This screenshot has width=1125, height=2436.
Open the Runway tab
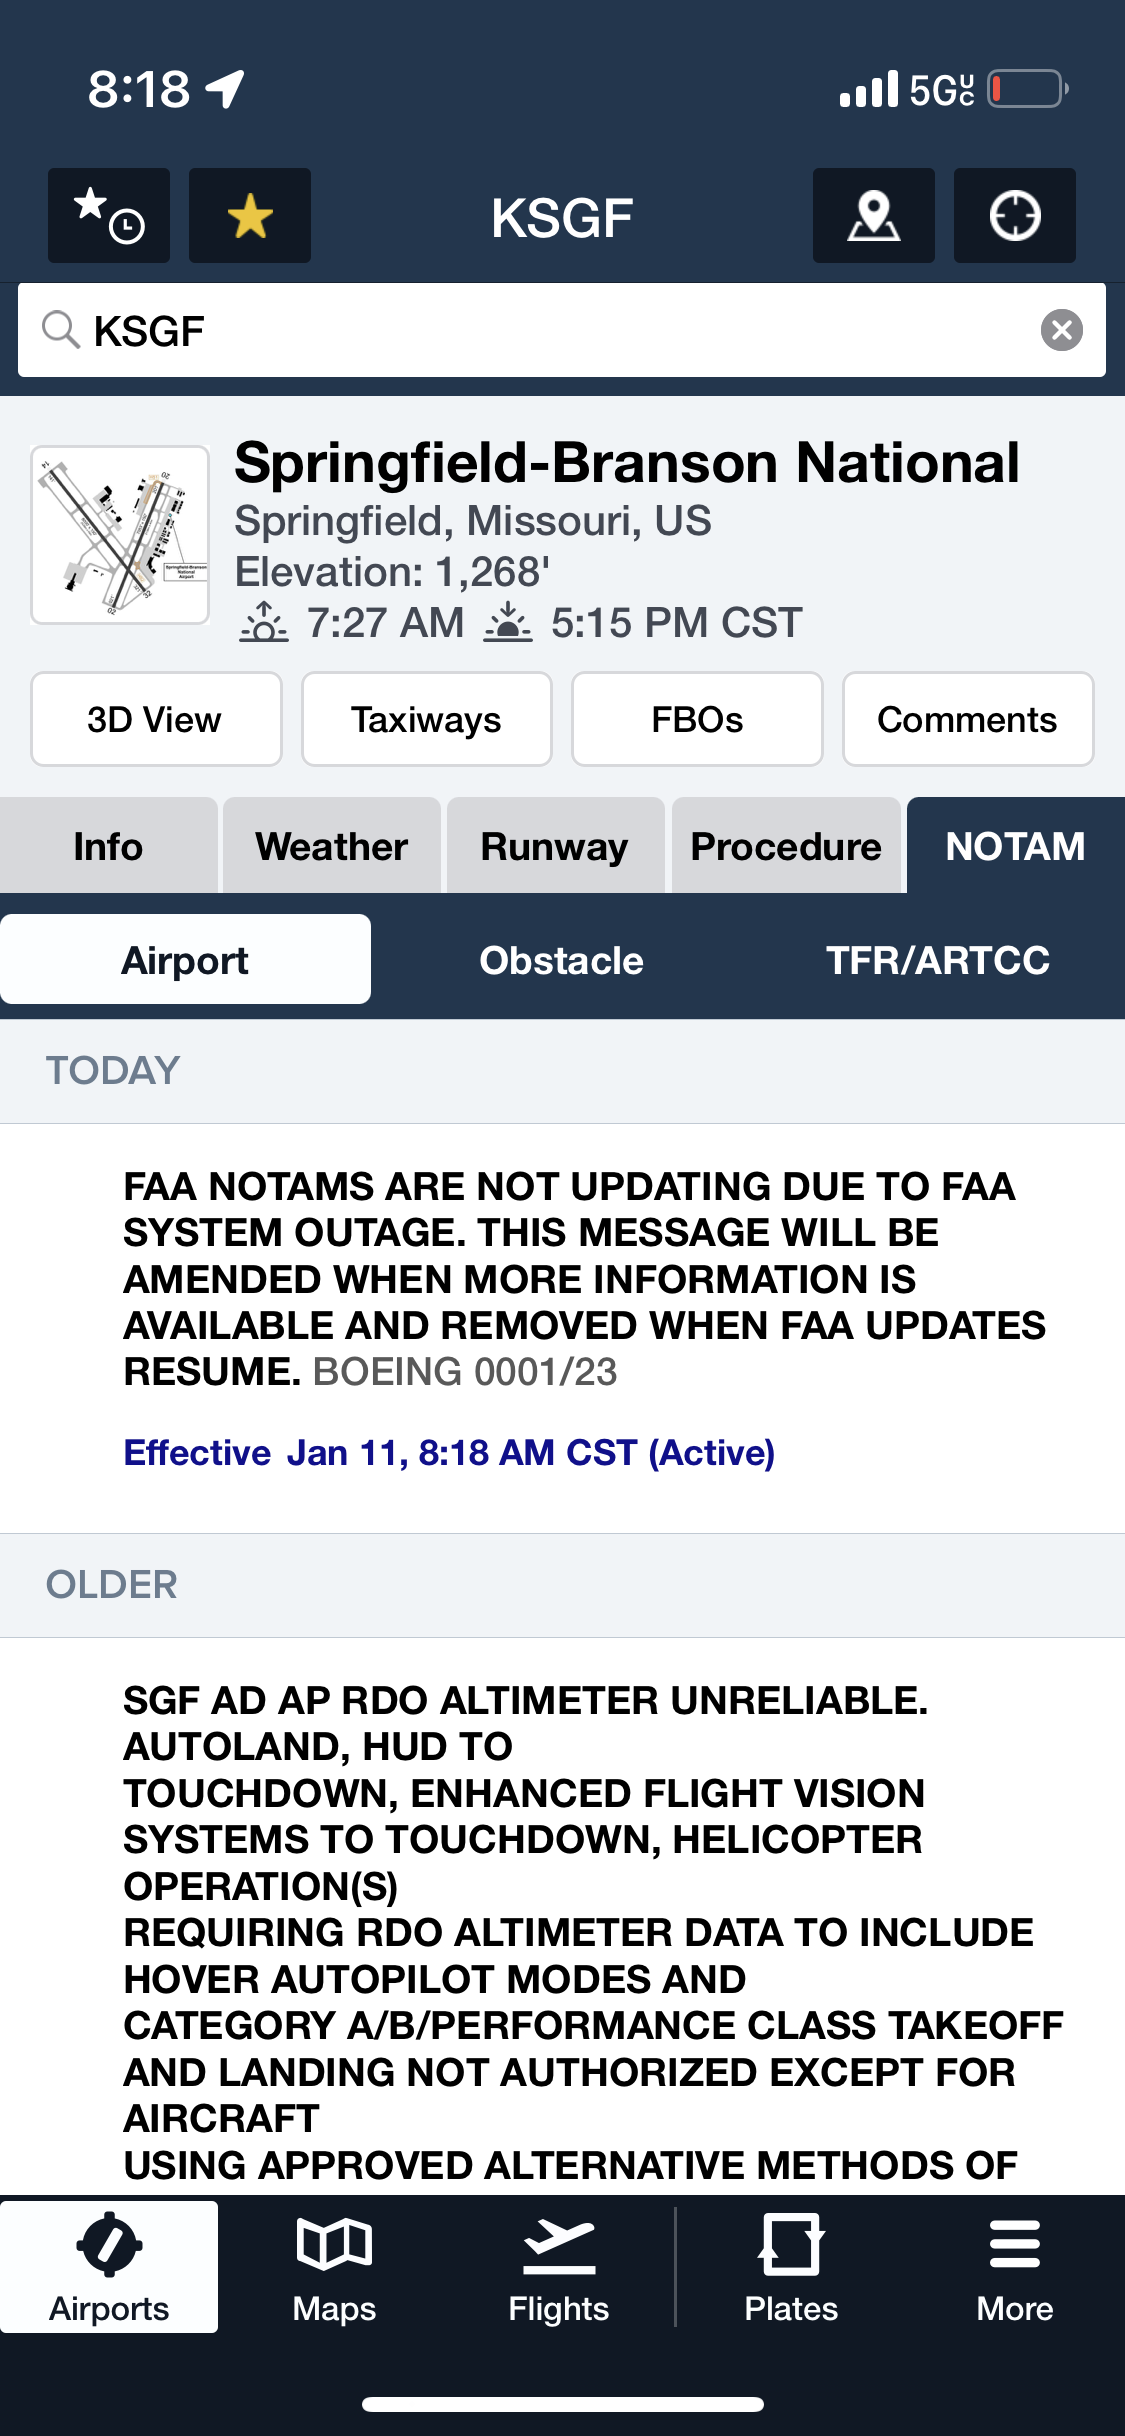coord(555,846)
